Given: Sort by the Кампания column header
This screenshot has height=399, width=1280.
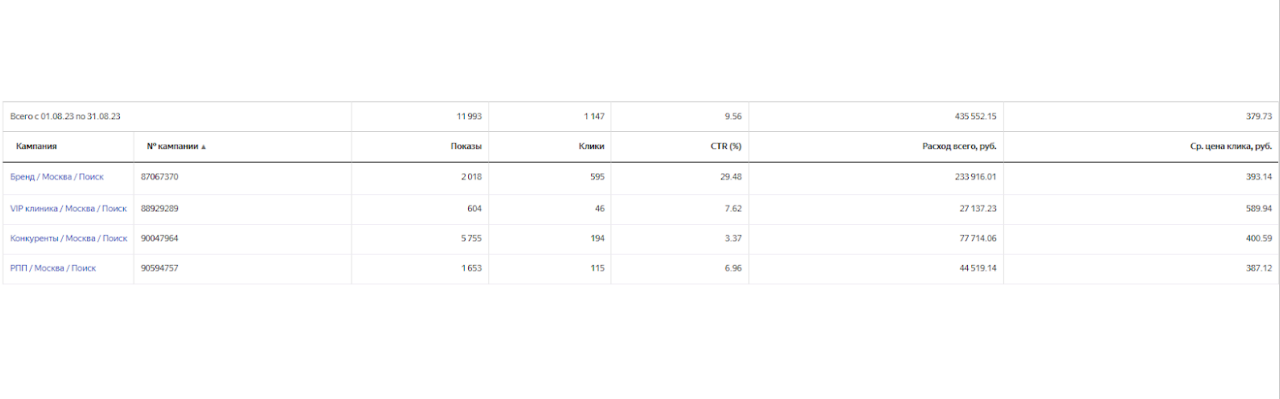Looking at the screenshot, I should (x=36, y=146).
